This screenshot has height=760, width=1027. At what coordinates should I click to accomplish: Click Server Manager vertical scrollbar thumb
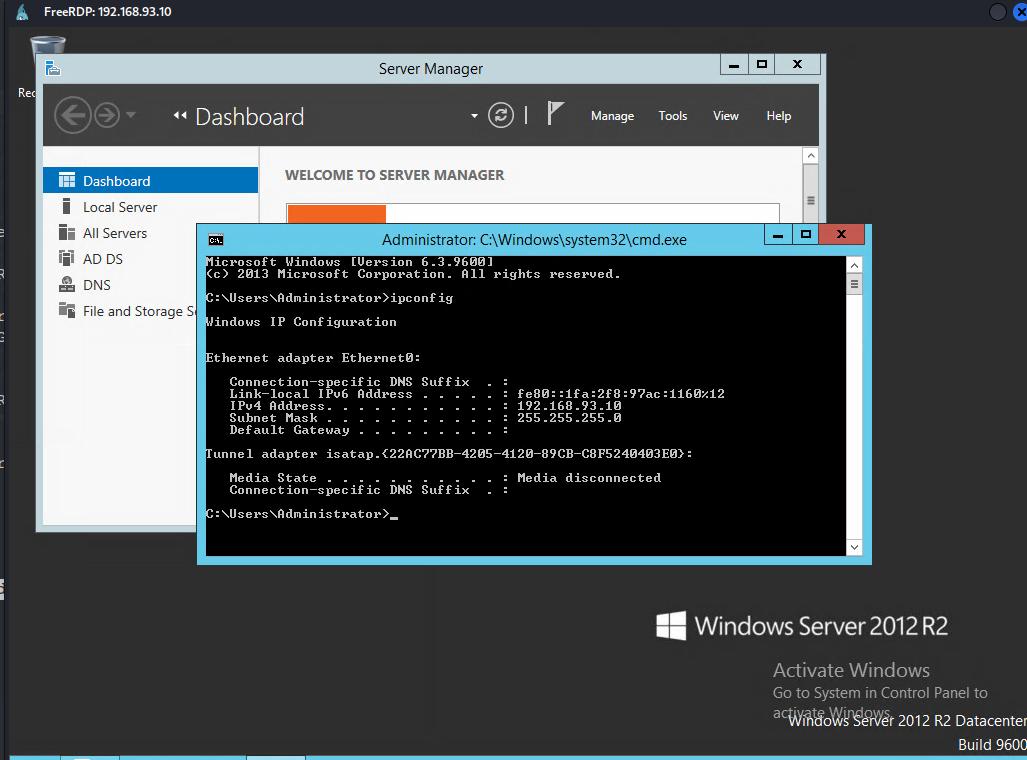(x=811, y=193)
